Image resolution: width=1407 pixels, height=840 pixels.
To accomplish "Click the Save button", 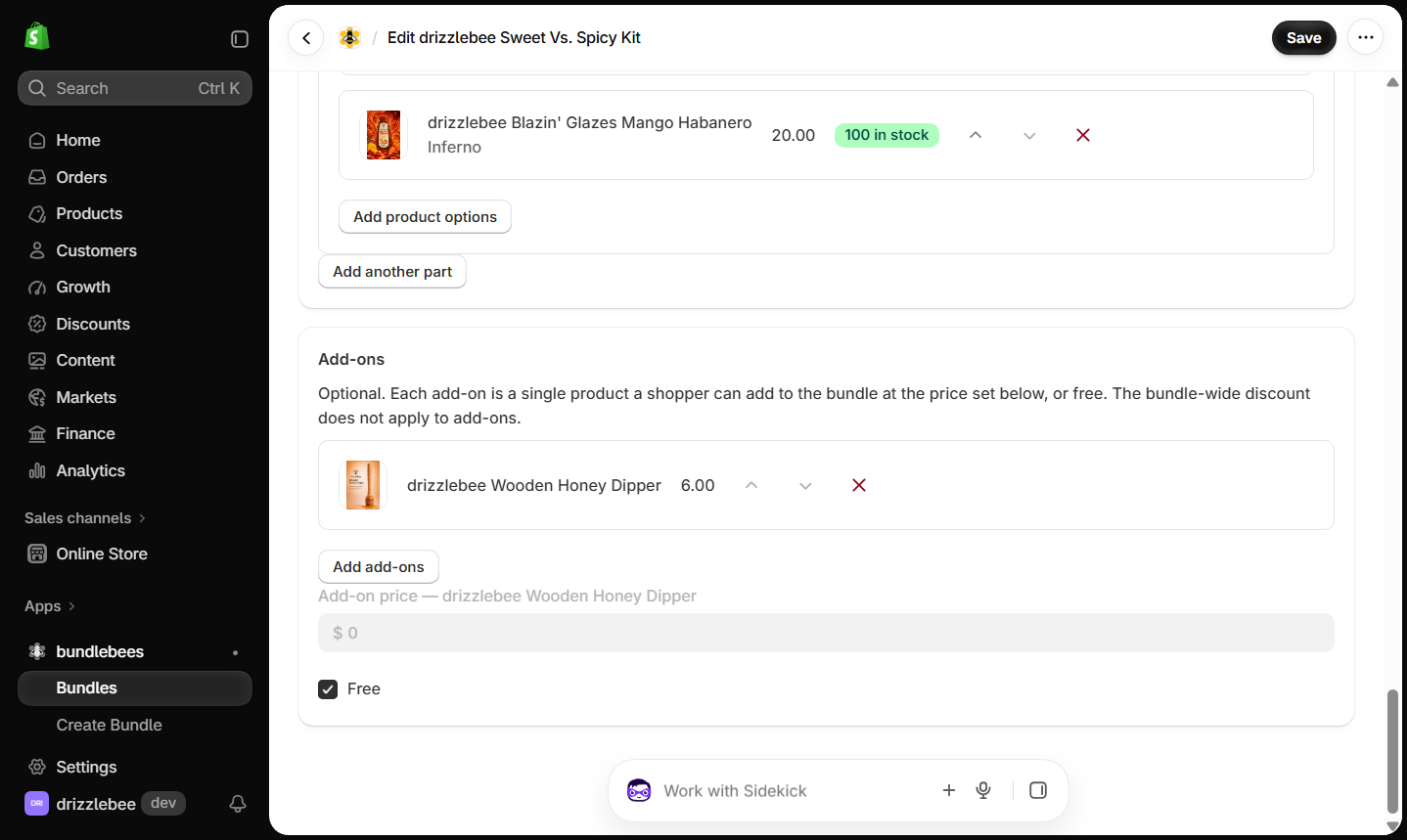I will click(1304, 38).
